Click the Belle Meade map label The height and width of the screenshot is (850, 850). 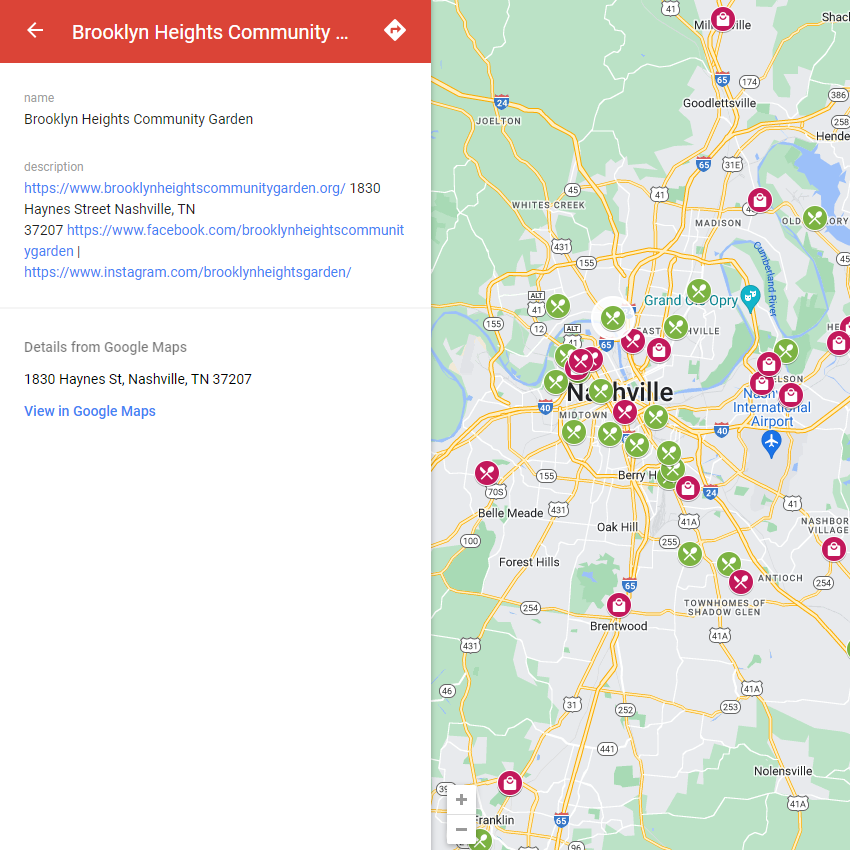pyautogui.click(x=511, y=513)
